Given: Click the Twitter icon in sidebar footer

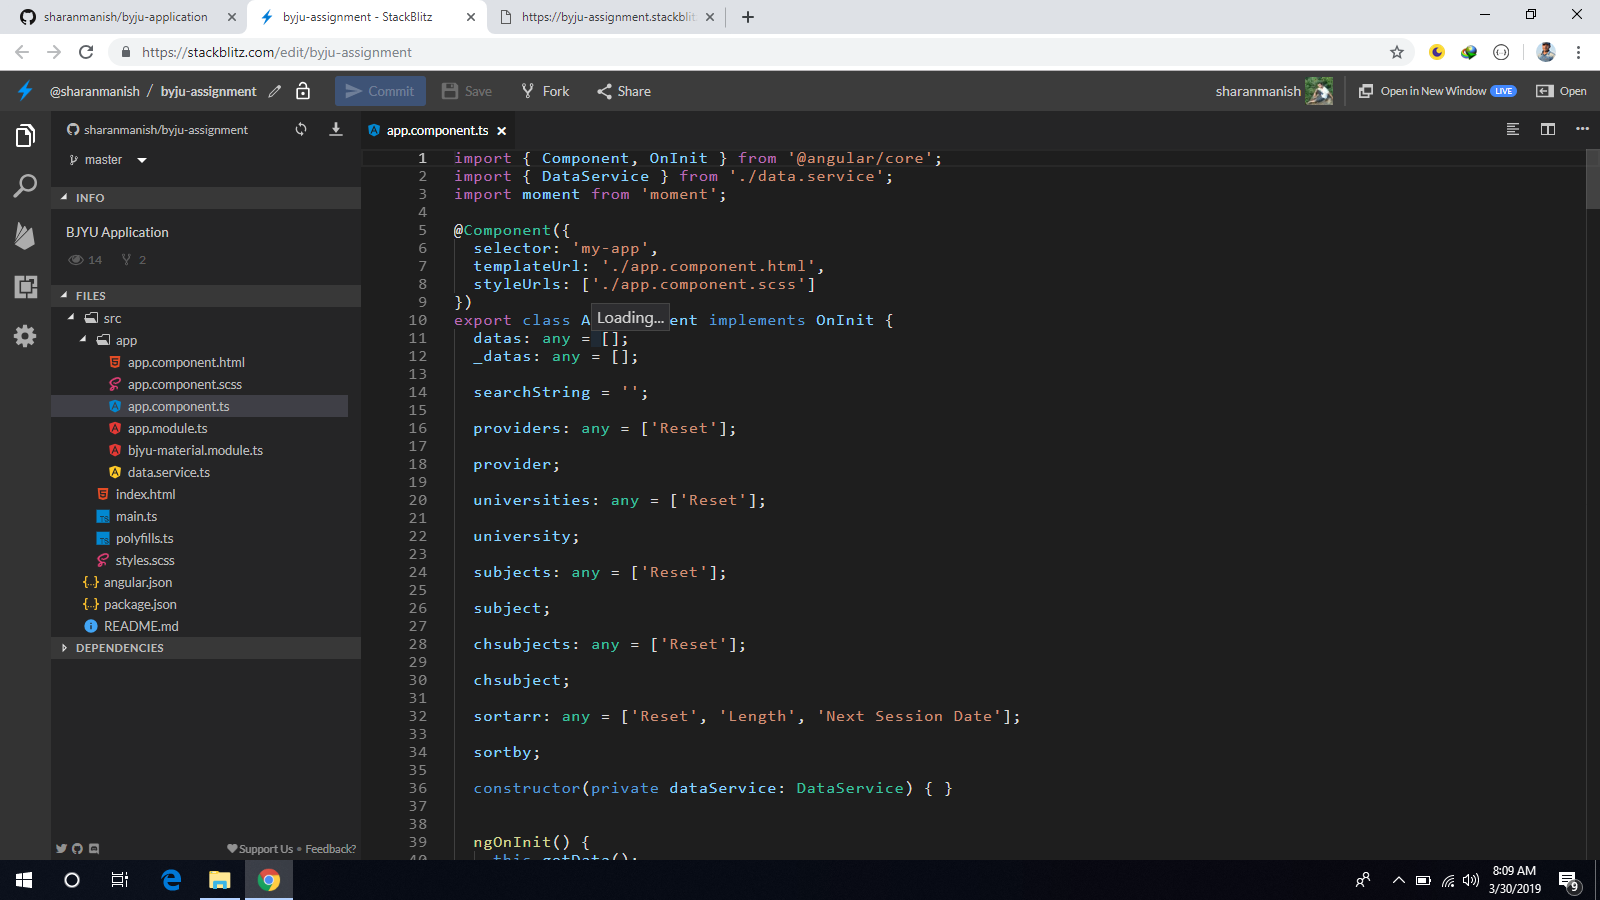Looking at the screenshot, I should point(61,849).
